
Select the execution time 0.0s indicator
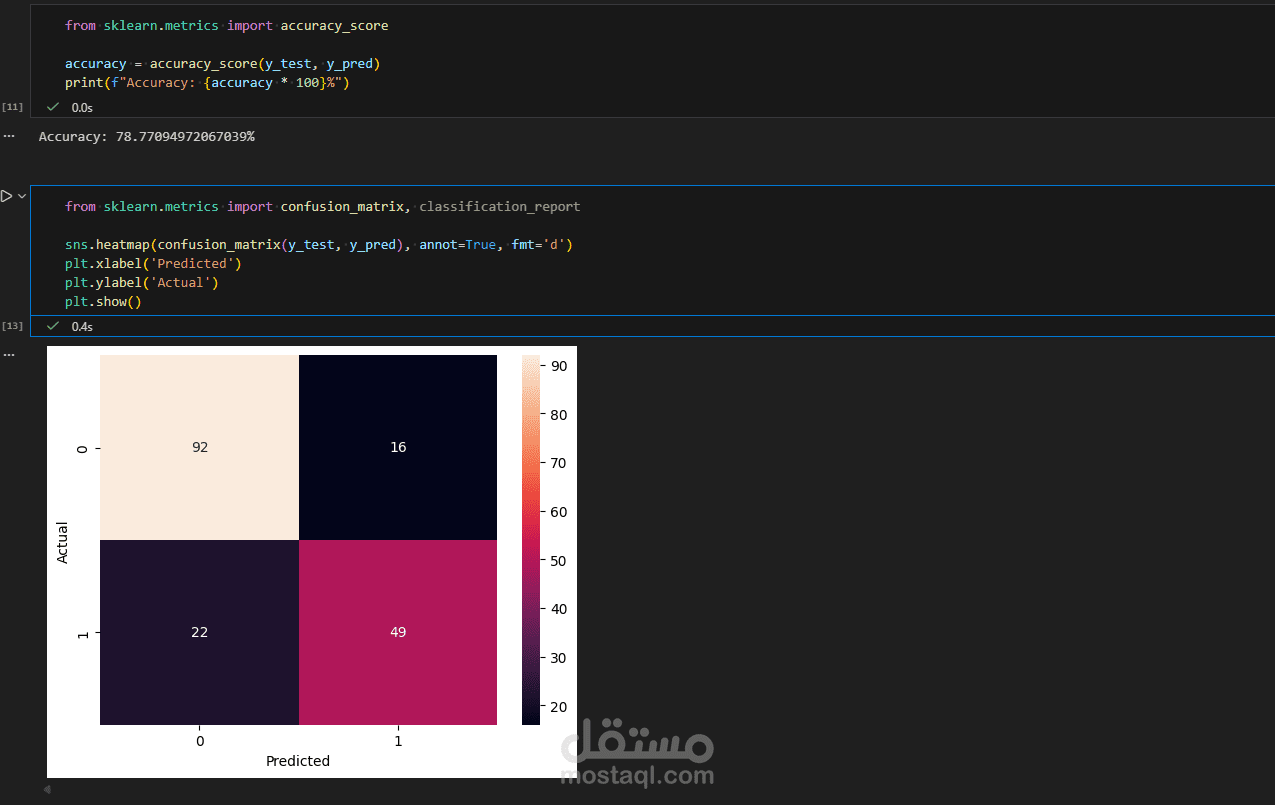point(81,106)
